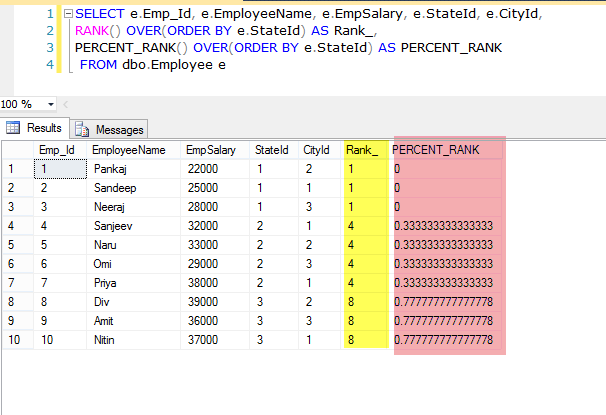Switch to the Messages tab

pyautogui.click(x=109, y=129)
